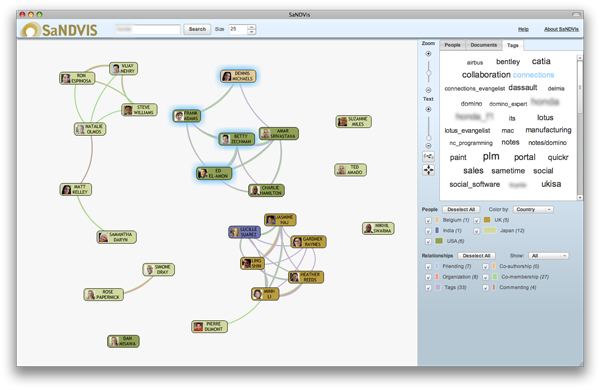600x389 pixels.
Task: Switch to the People tab
Action: (x=452, y=45)
